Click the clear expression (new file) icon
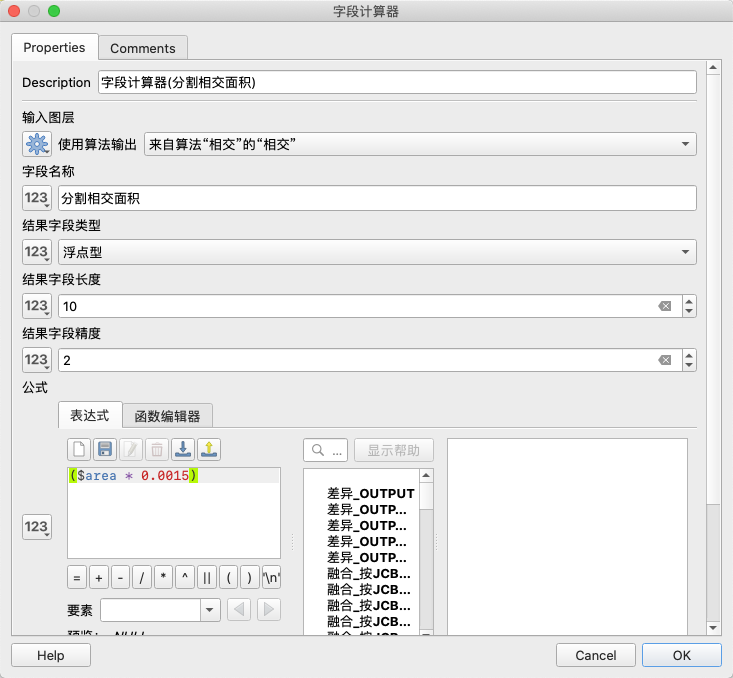The width and height of the screenshot is (733, 678). coord(79,449)
